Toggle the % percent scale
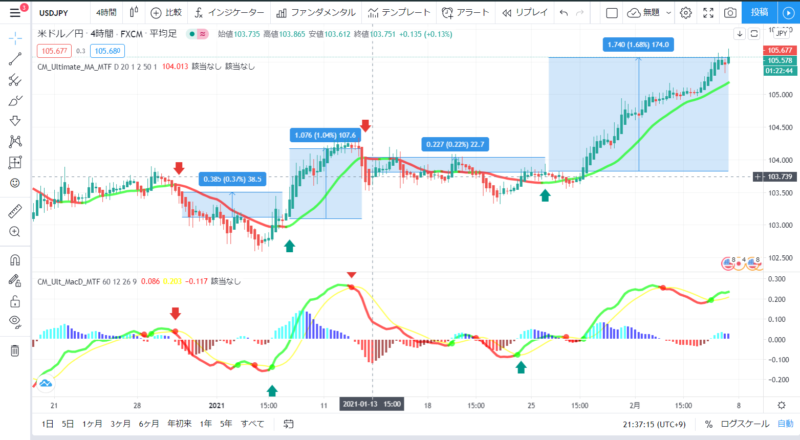 709,424
